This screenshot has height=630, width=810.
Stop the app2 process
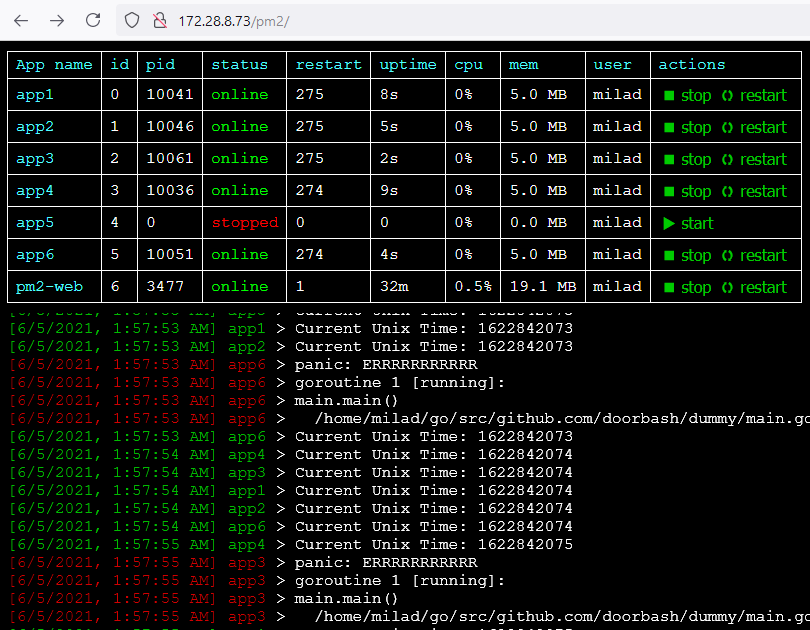(687, 128)
